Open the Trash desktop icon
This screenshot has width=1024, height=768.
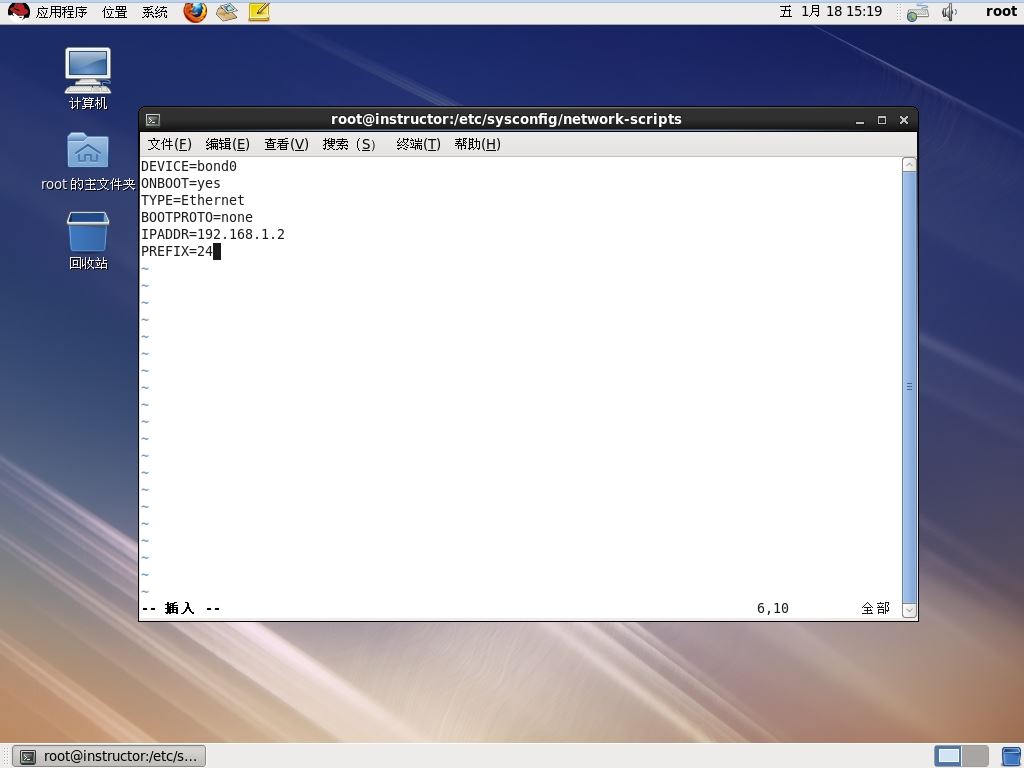pos(88,240)
